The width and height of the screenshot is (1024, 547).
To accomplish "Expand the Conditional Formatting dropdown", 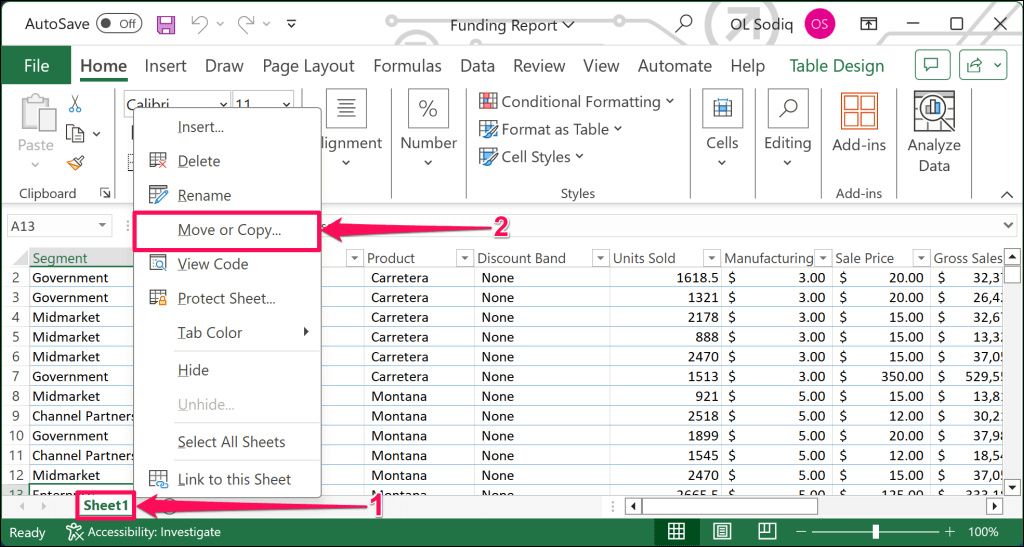I will 576,101.
